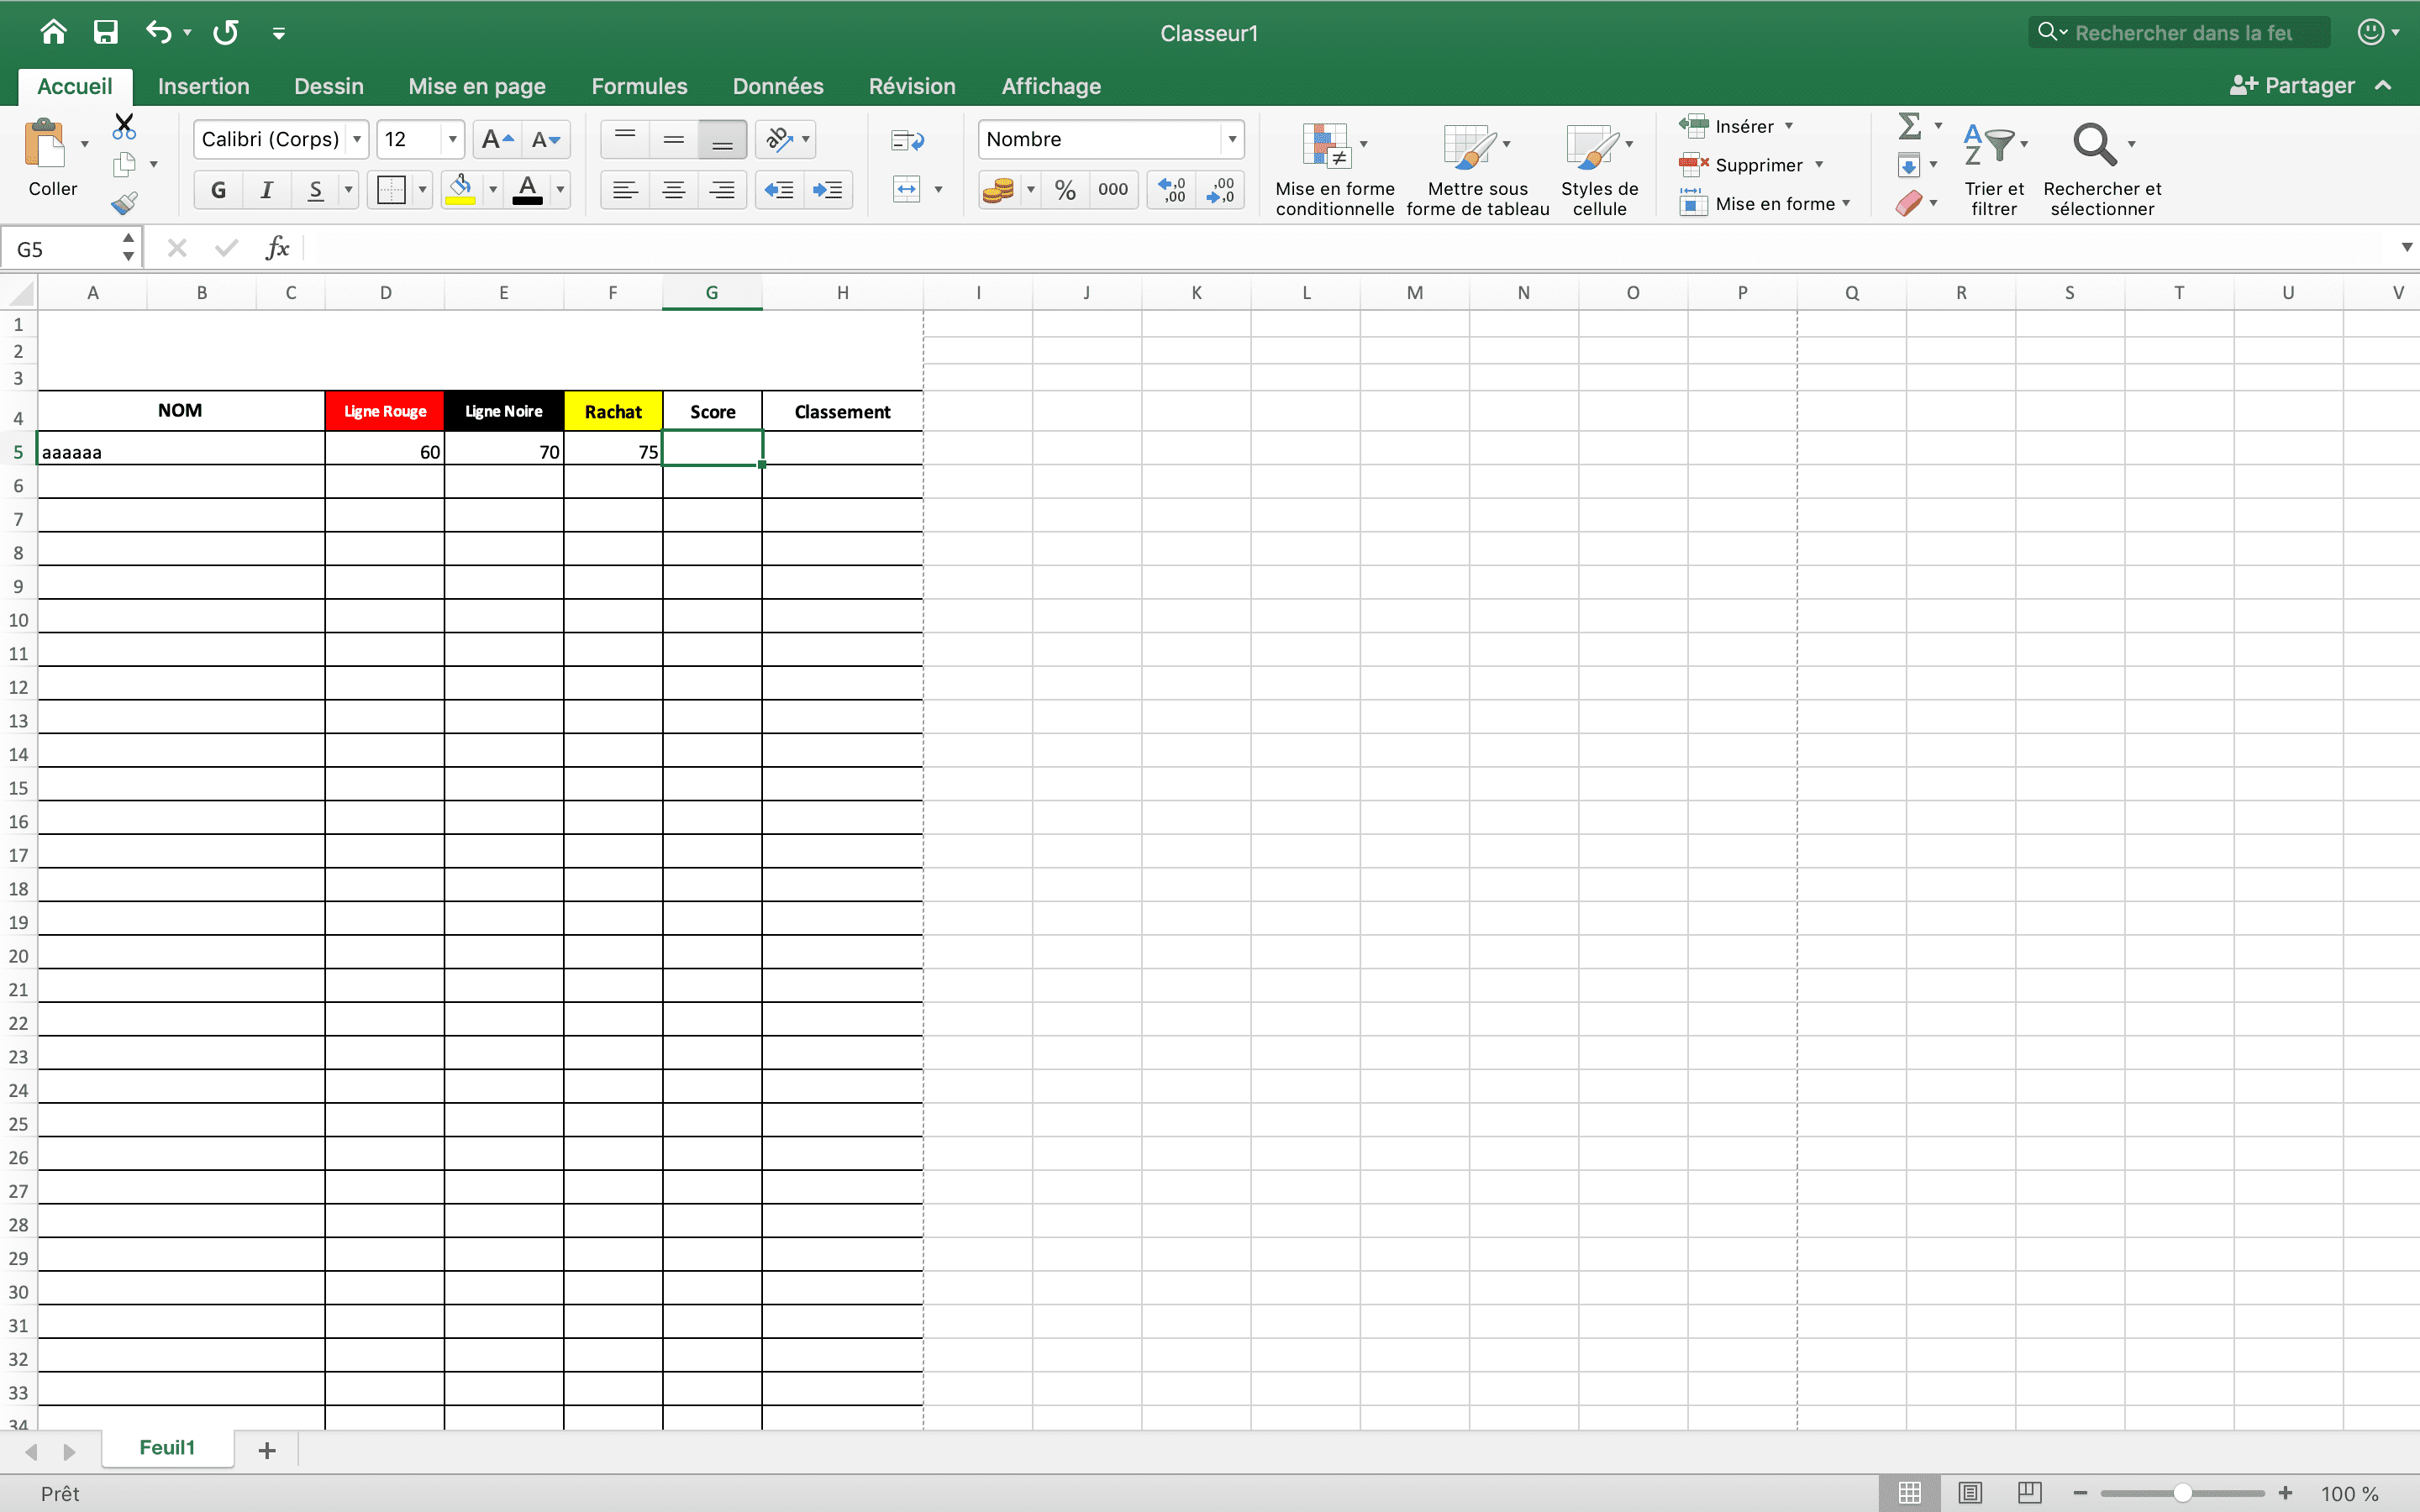Click the Supprimer cells button

pos(1757,165)
